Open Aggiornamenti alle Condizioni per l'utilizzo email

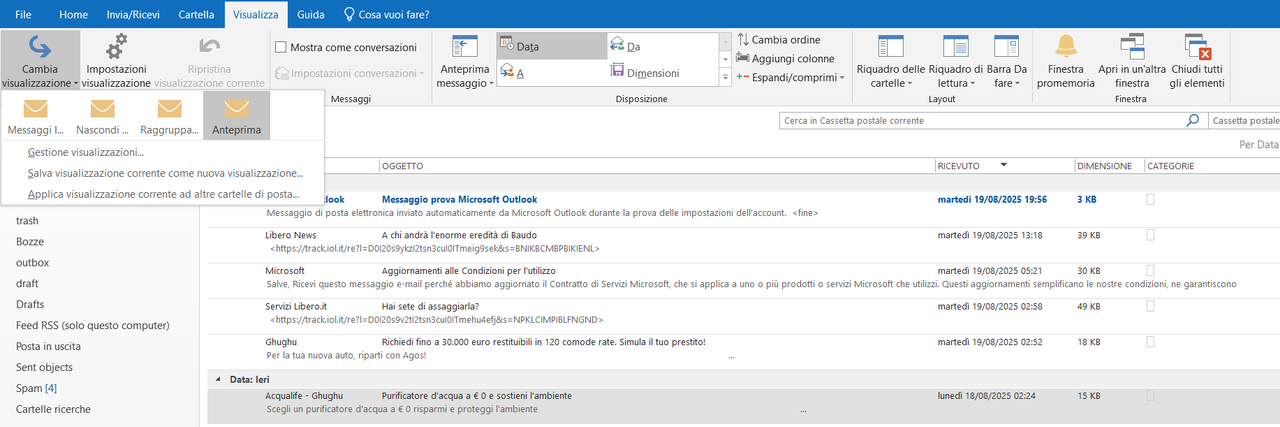click(742, 277)
